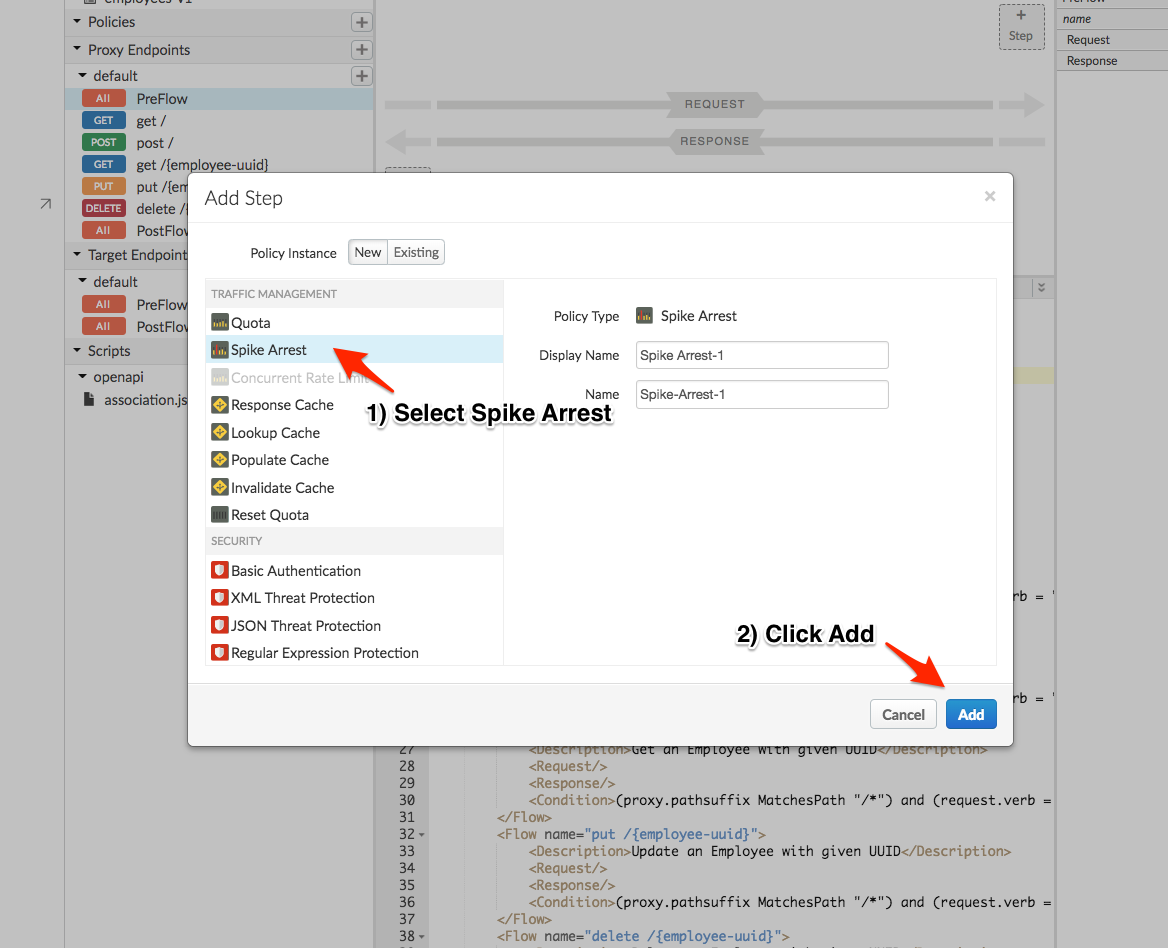
Task: Click the Populate Cache policy icon
Action: pyautogui.click(x=219, y=459)
